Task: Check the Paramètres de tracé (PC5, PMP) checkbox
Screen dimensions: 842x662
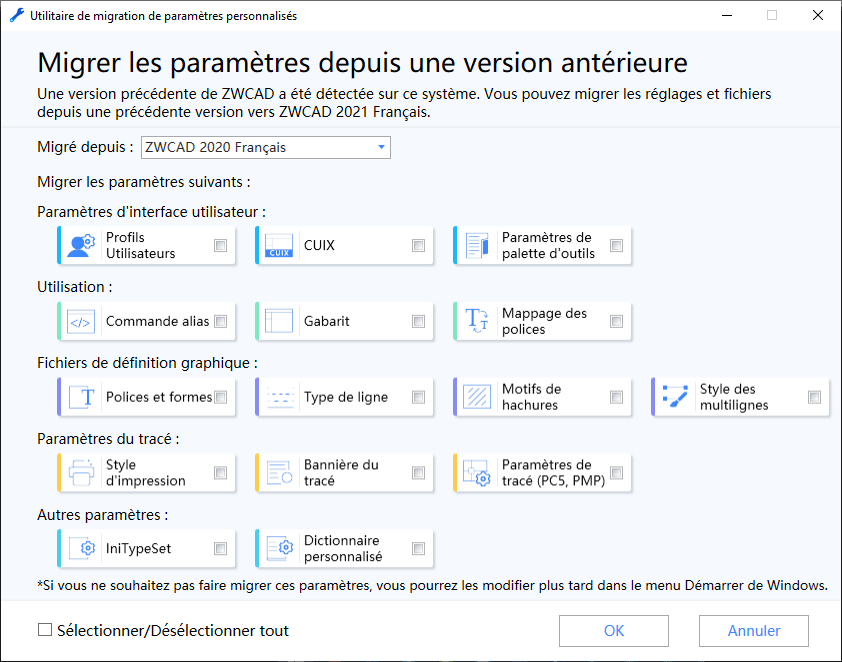Action: pyautogui.click(x=616, y=473)
